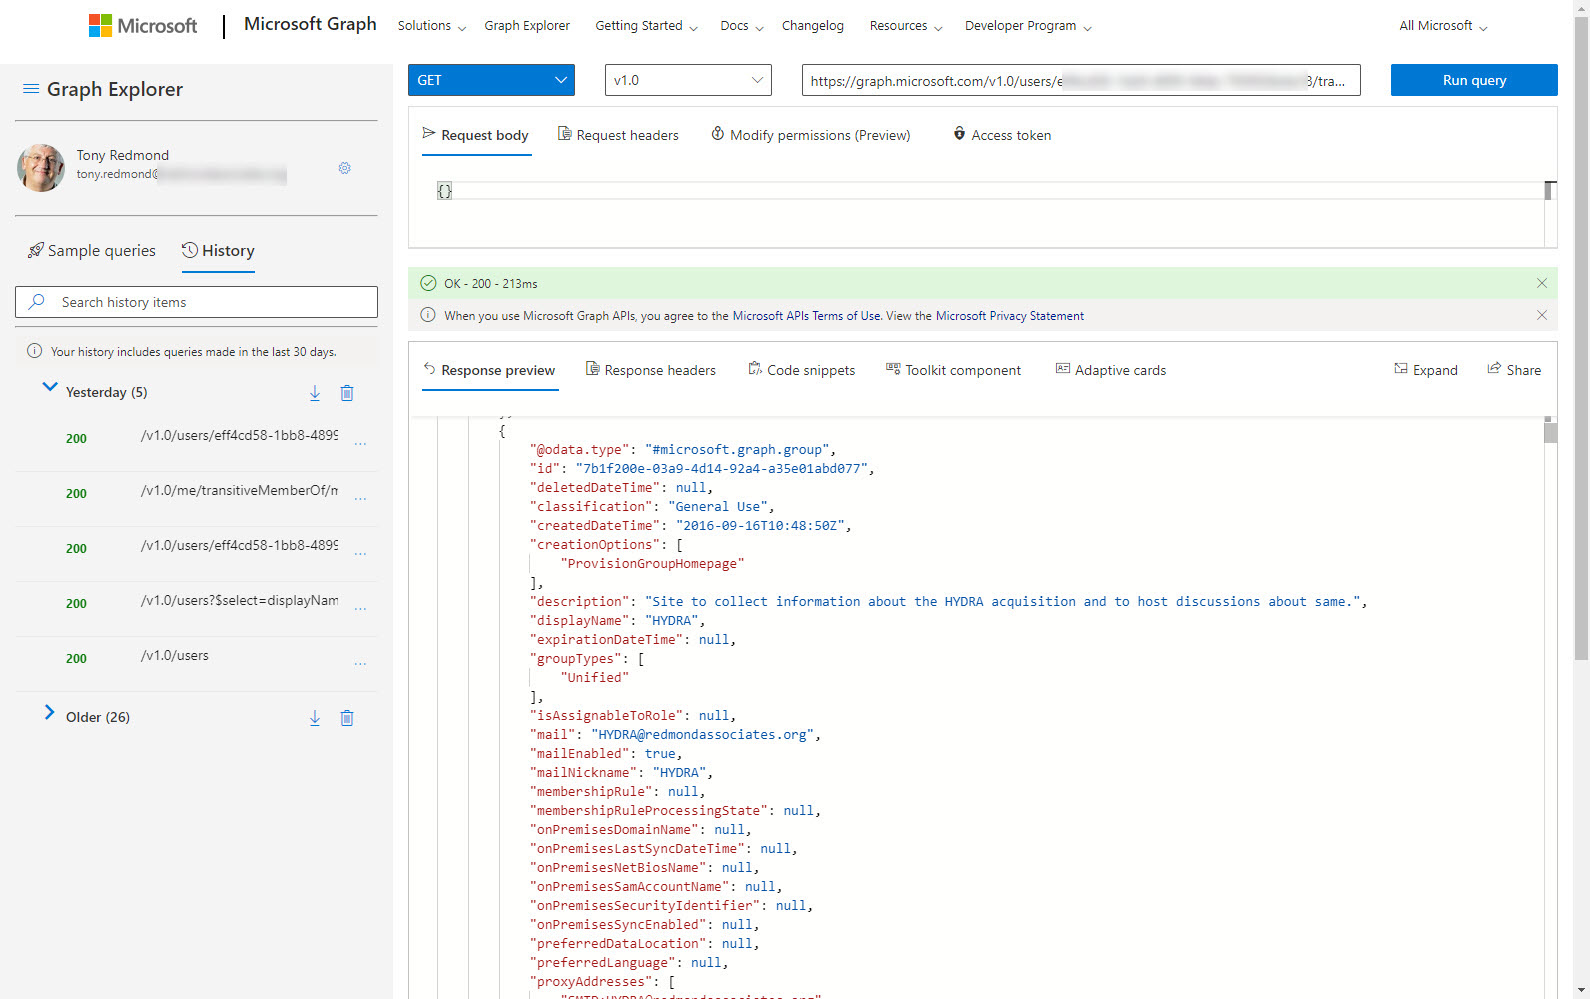Toggle the Graph Explorer hamburger menu
Viewport: 1590px width, 999px height.
[x=31, y=89]
